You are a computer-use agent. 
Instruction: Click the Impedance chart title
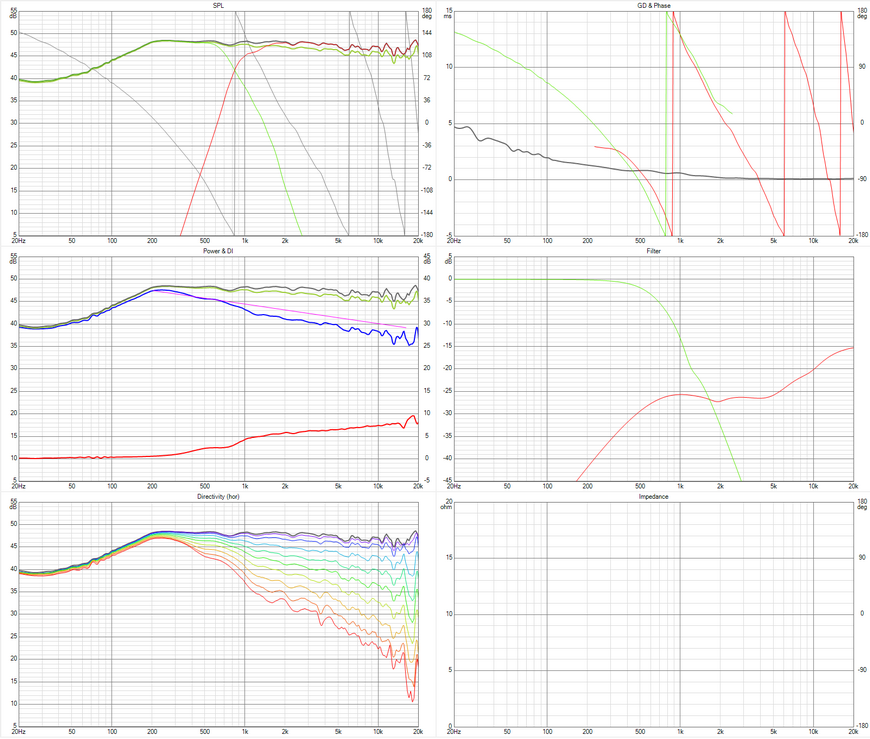(654, 497)
